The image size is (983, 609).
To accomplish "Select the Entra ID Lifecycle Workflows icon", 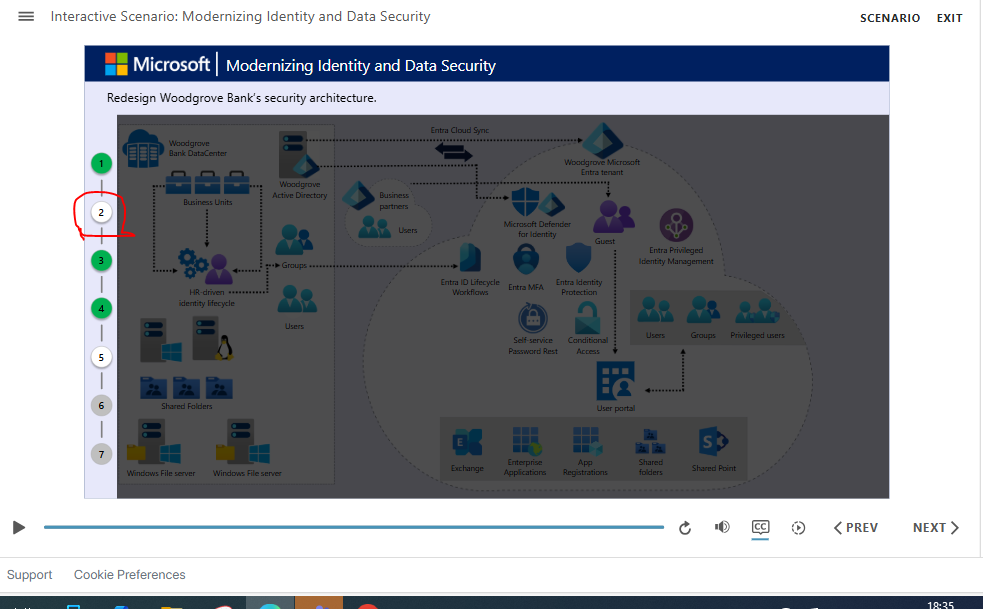I will point(470,259).
